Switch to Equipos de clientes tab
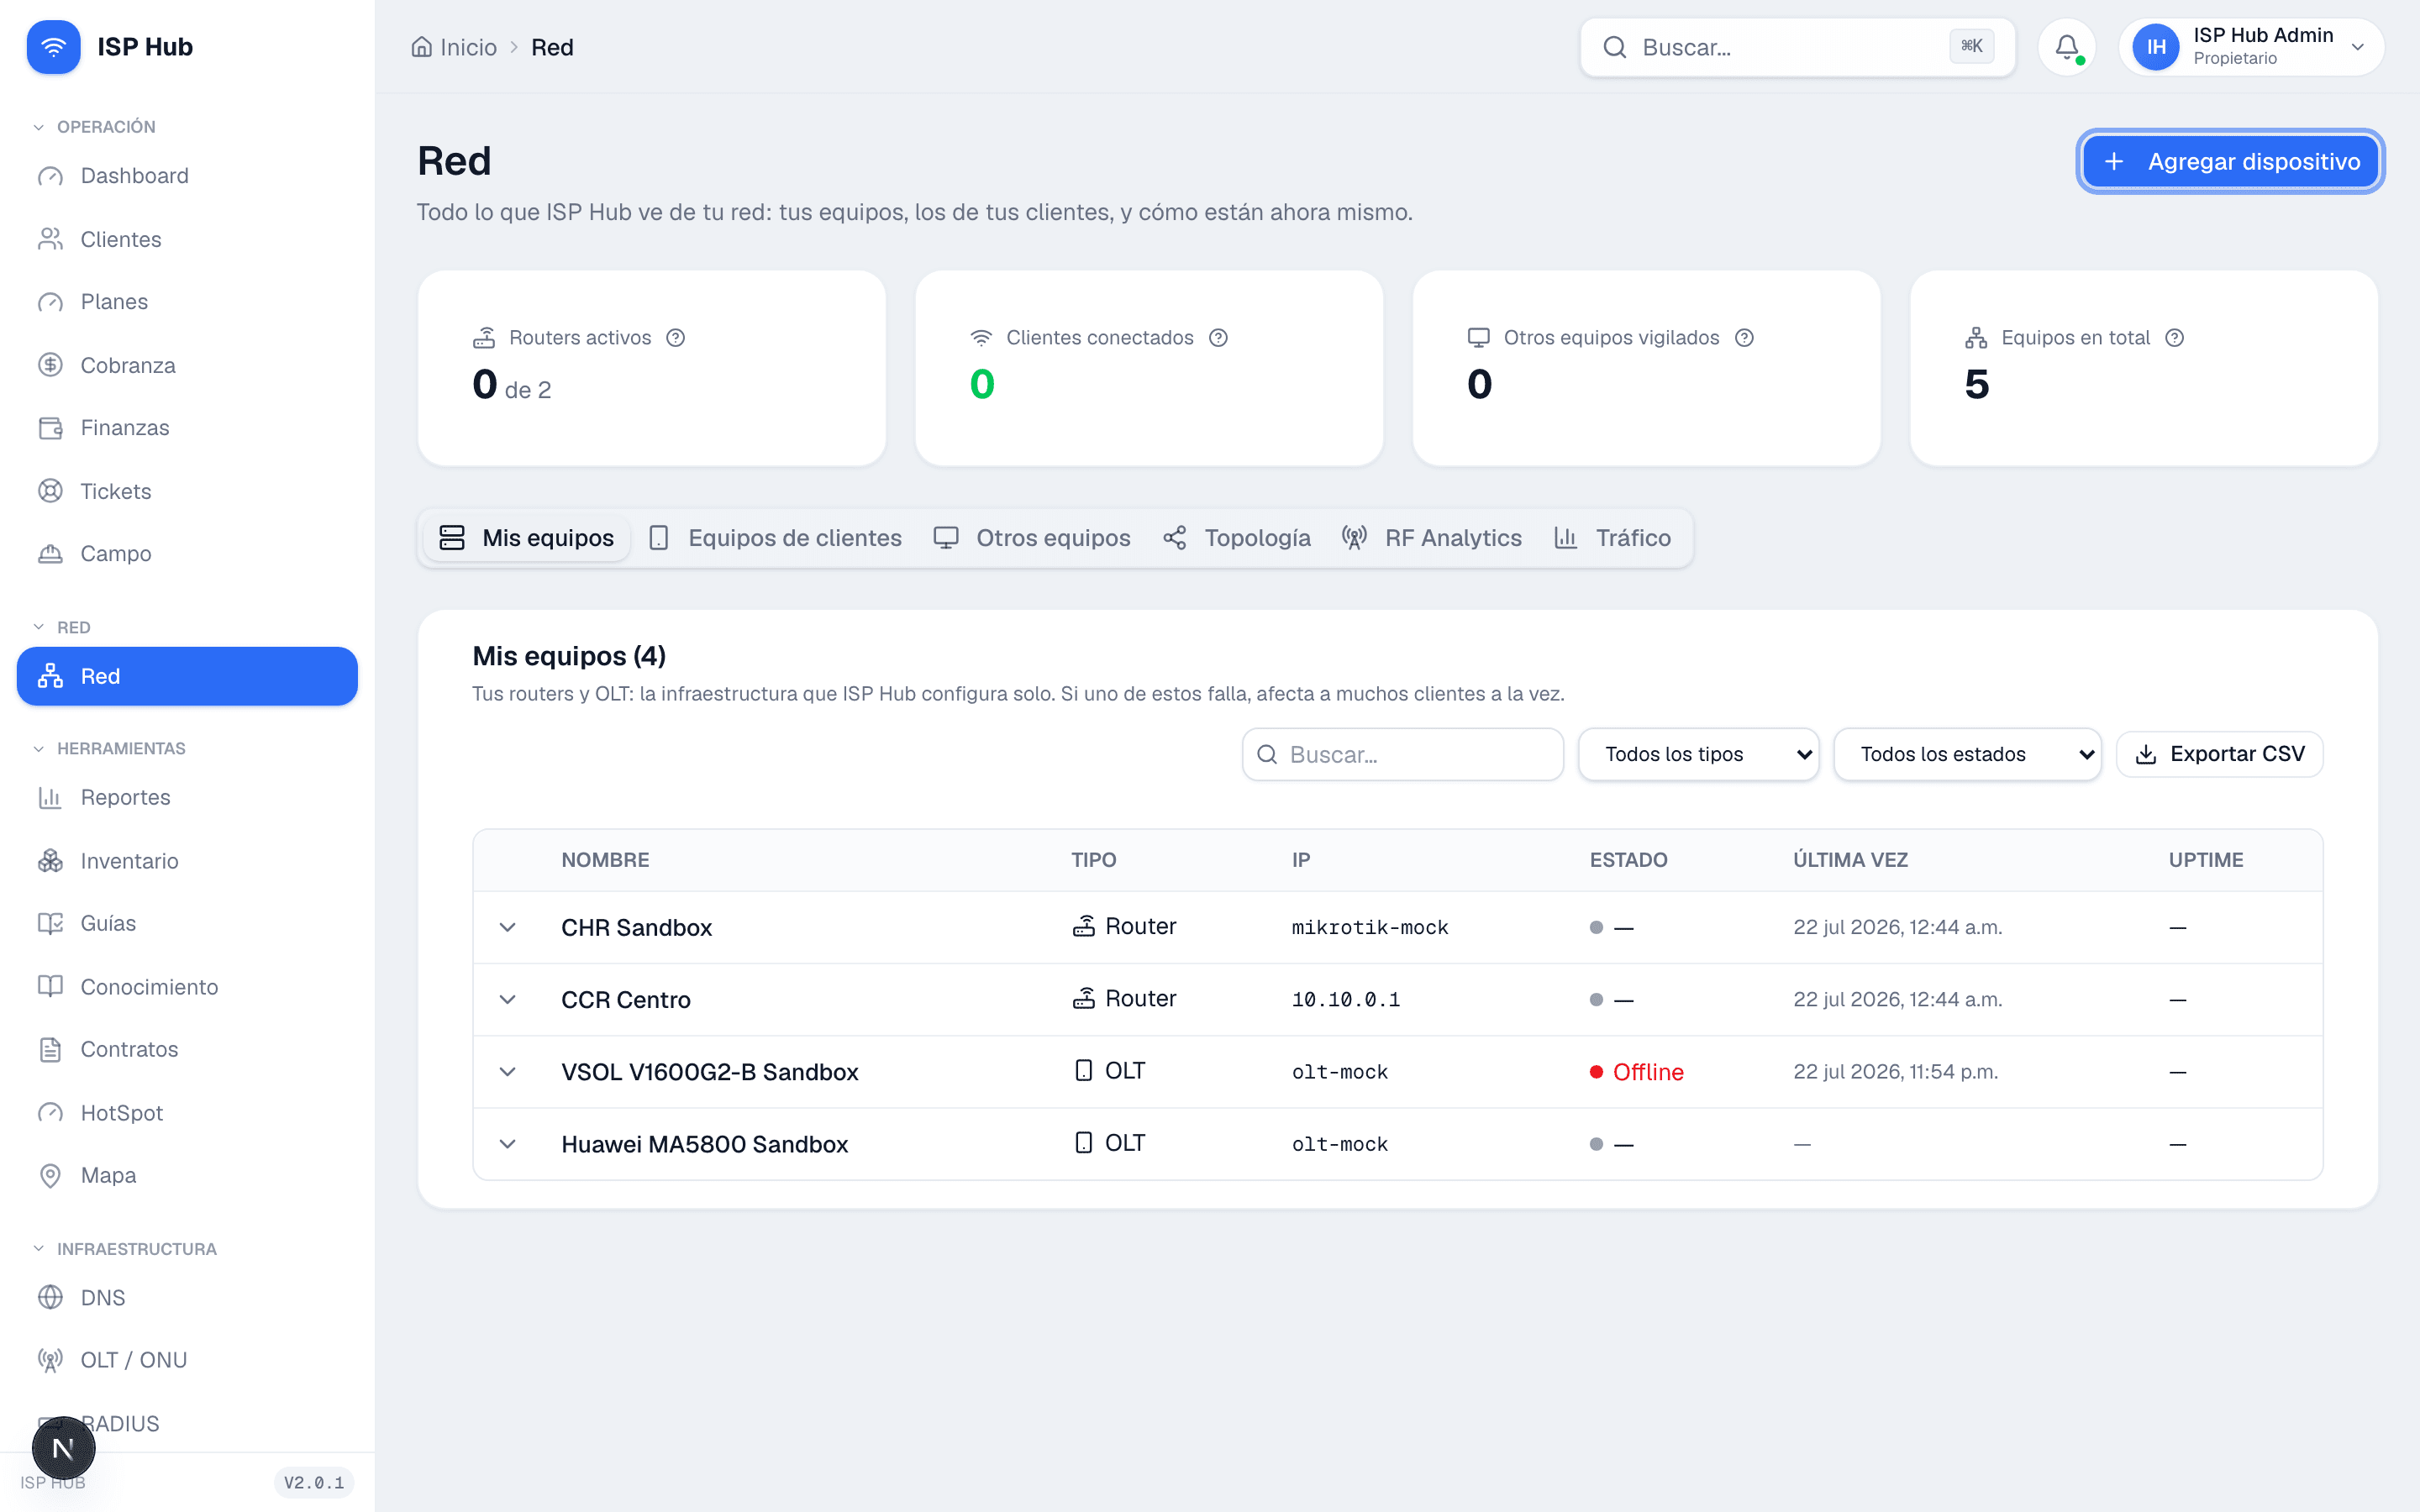This screenshot has height=1512, width=2420. (x=775, y=538)
